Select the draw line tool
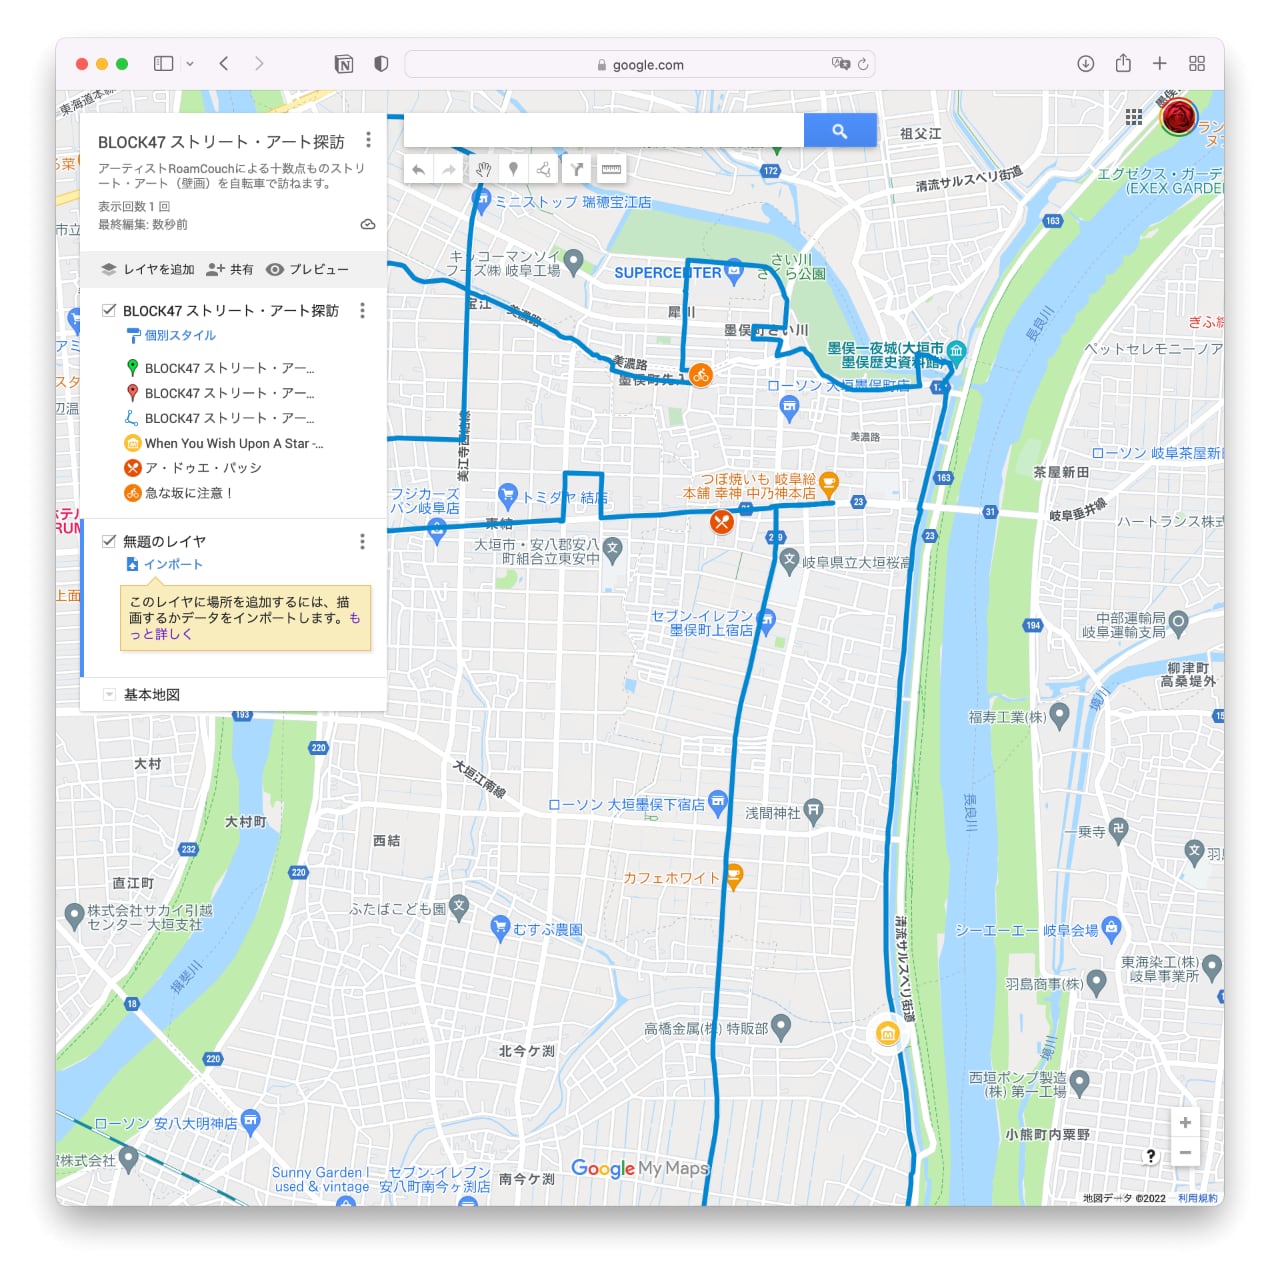Image resolution: width=1280 pixels, height=1280 pixels. (544, 170)
